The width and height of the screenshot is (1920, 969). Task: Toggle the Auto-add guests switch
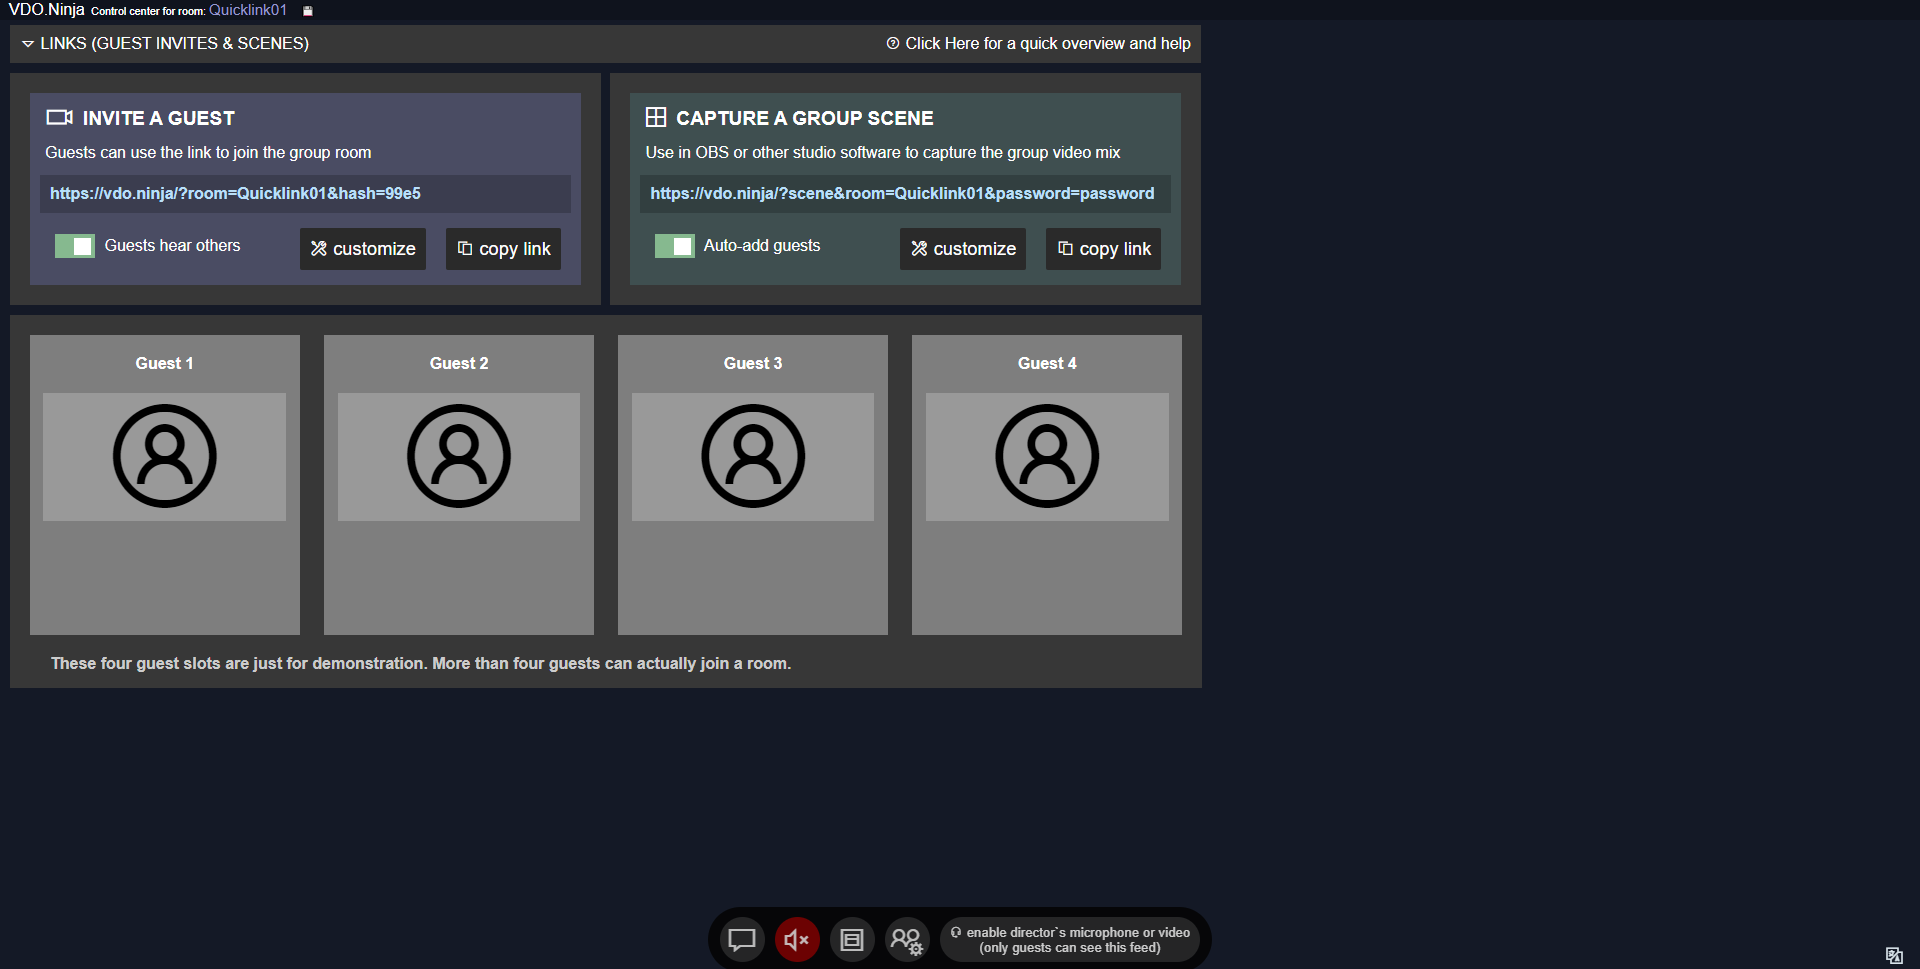pyautogui.click(x=675, y=246)
